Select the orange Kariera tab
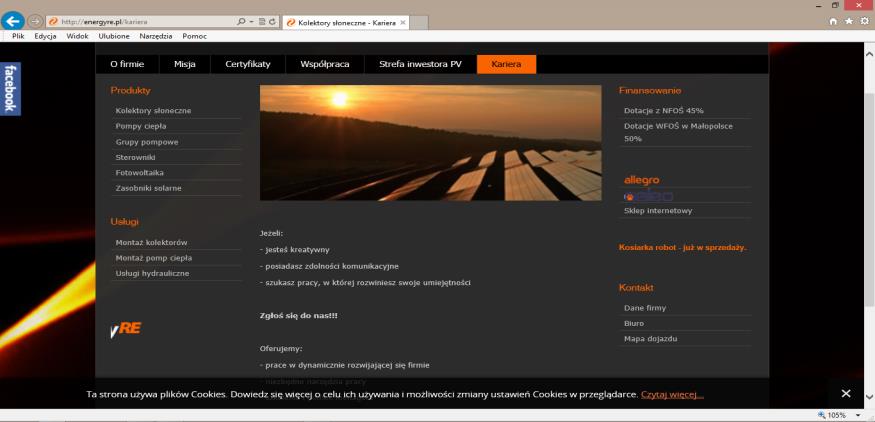The height and width of the screenshot is (422, 875). point(506,64)
